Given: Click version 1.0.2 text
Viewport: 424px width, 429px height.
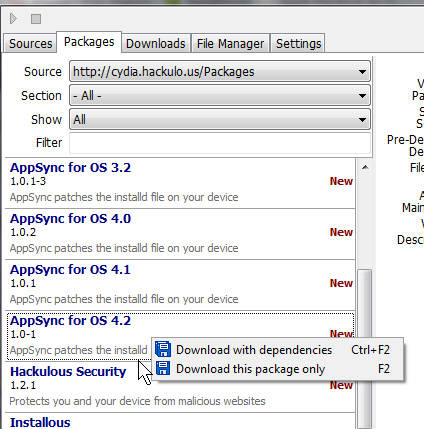Looking at the screenshot, I should pos(23,232).
